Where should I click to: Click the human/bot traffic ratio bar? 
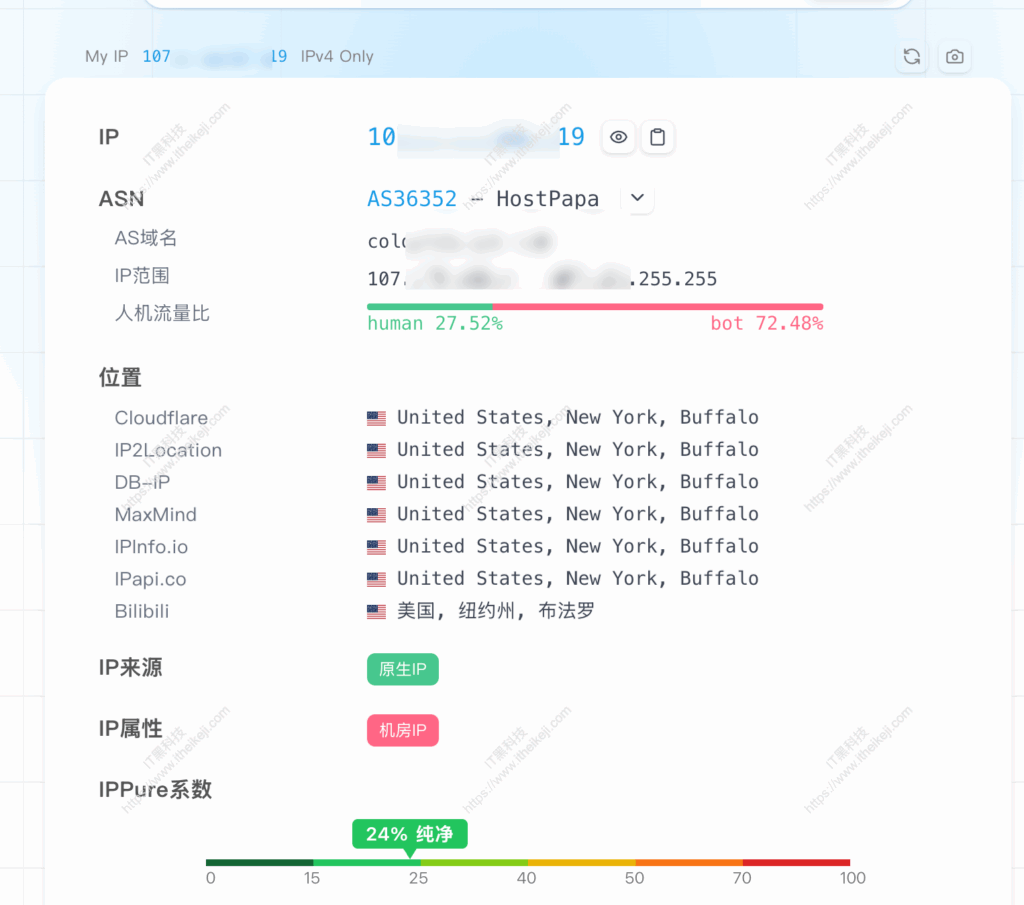pos(596,306)
